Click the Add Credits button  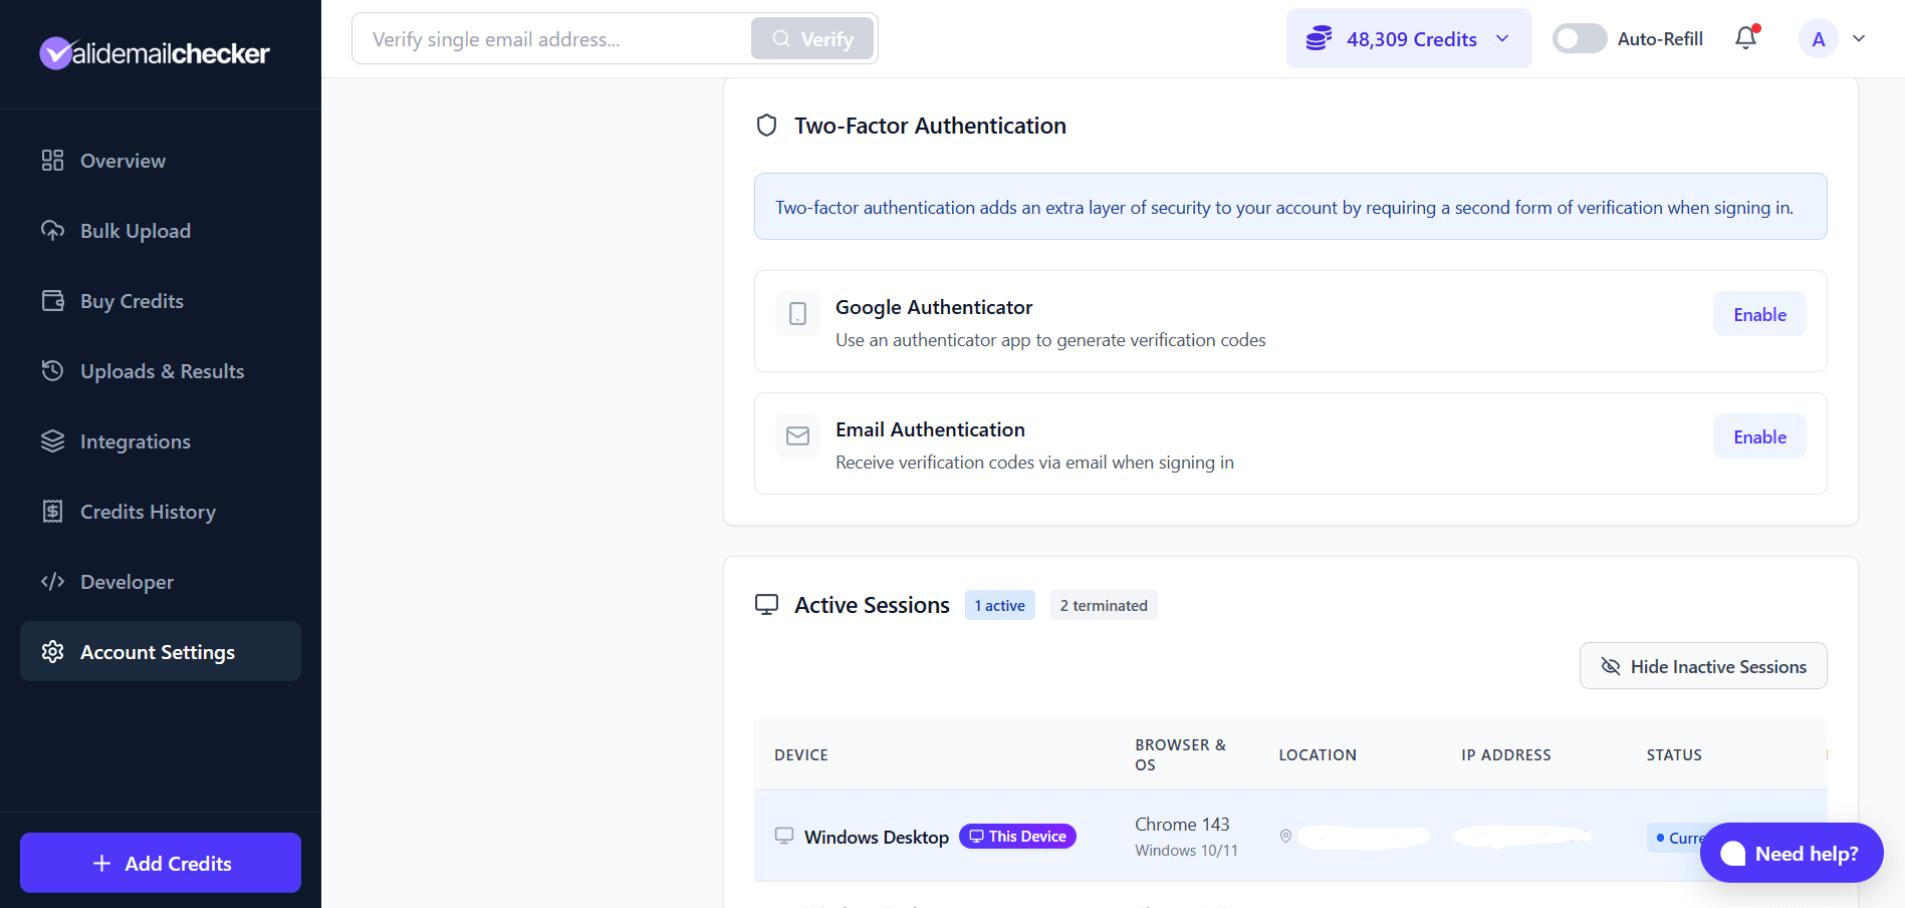160,862
